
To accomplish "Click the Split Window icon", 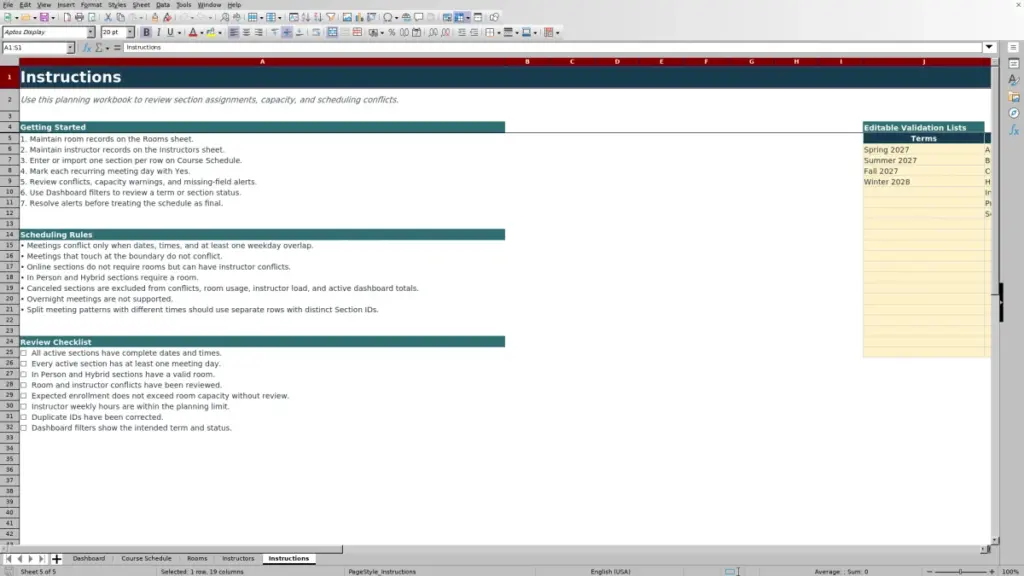I will pos(478,18).
